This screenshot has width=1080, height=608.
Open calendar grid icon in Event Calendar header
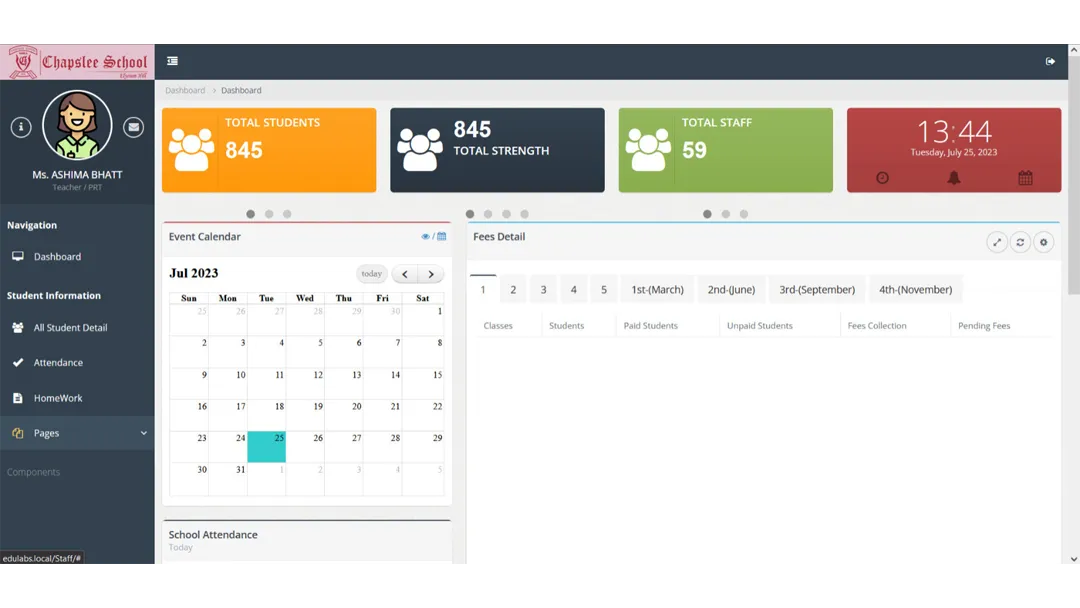442,236
